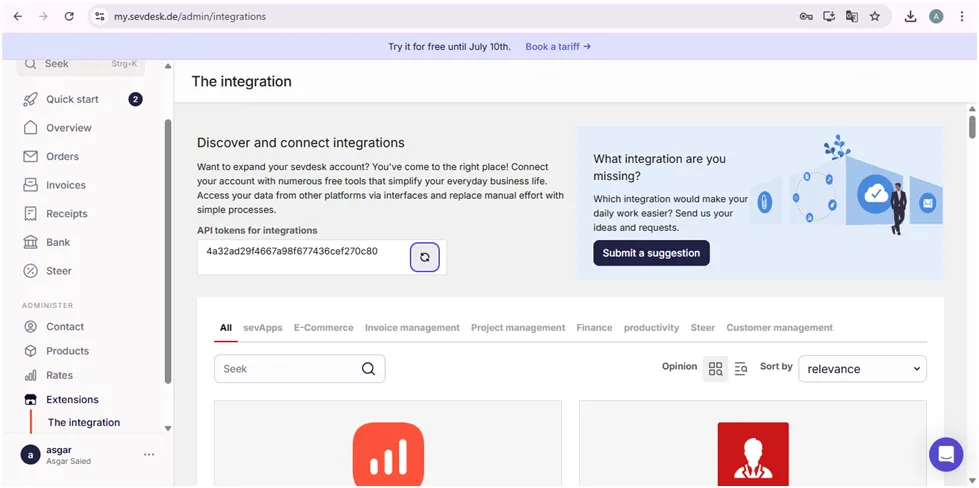Reload the page with the refresh icon

69,17
